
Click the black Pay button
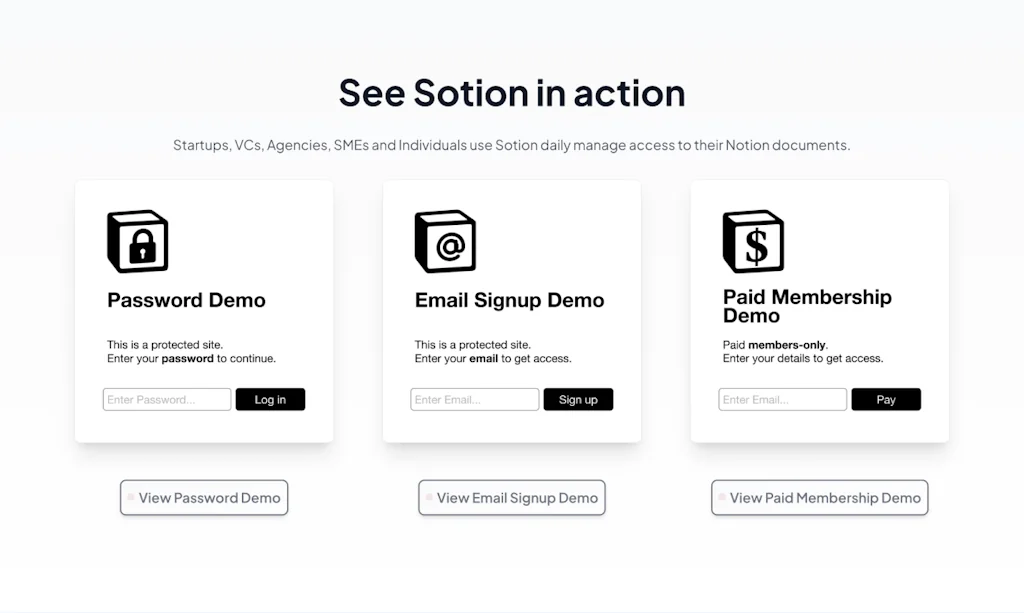(x=886, y=400)
